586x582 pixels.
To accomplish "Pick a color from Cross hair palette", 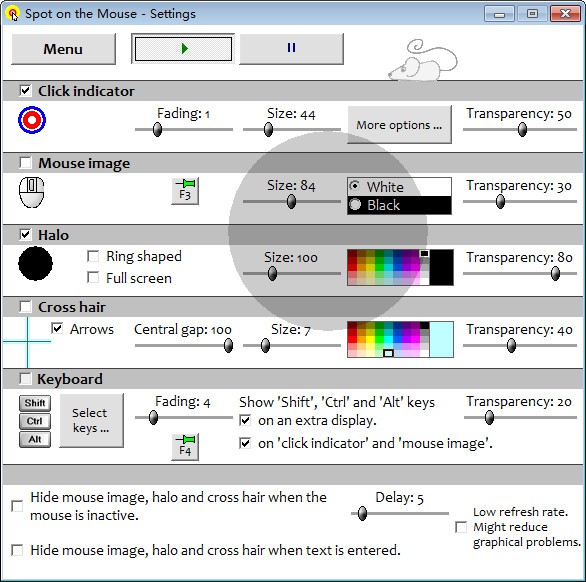I will pos(388,339).
